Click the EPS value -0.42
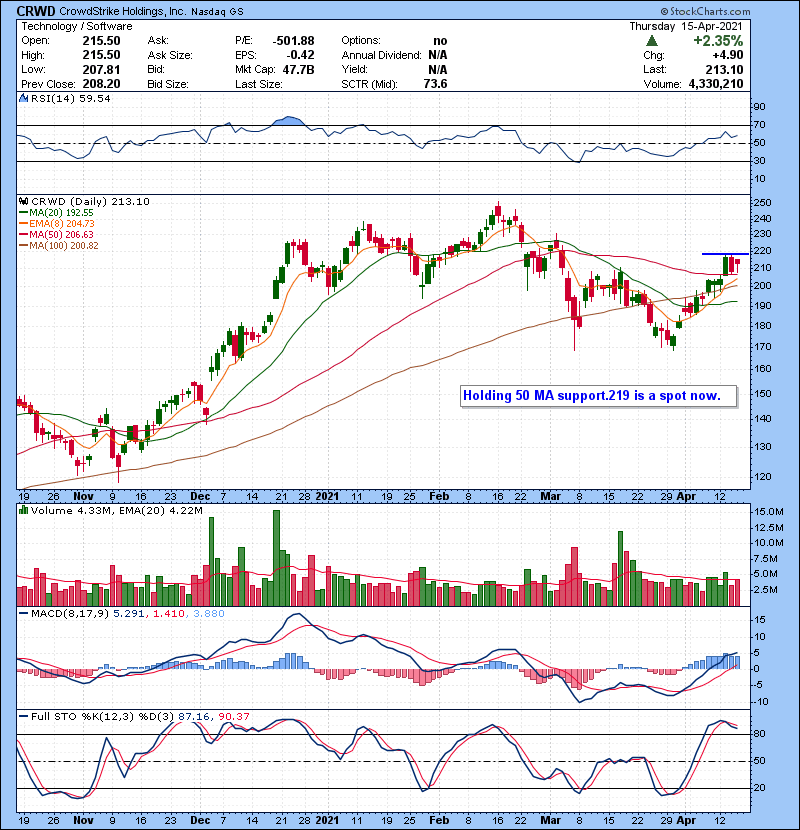800x830 pixels. [x=300, y=55]
